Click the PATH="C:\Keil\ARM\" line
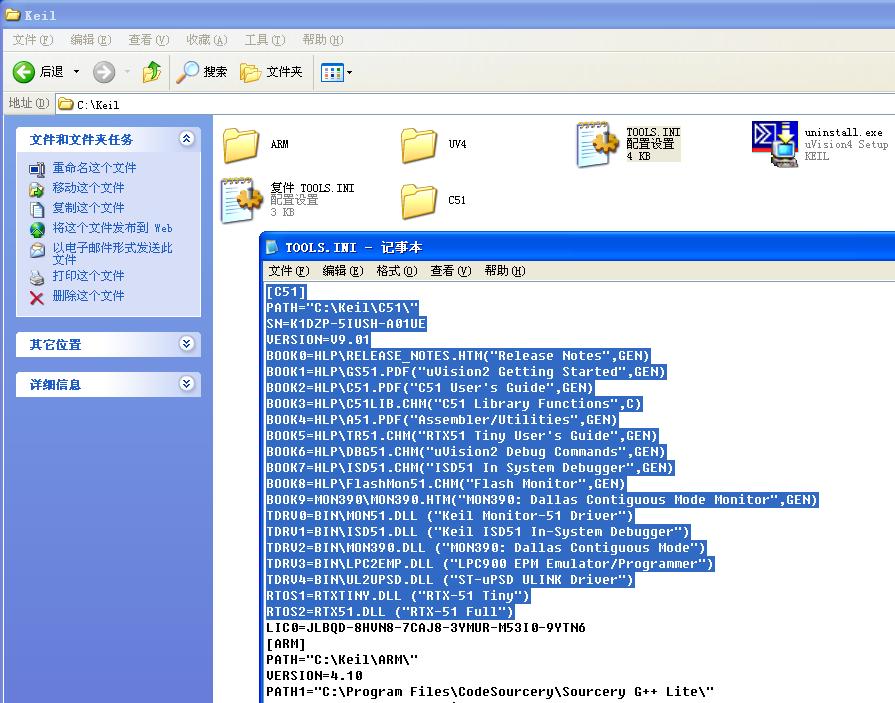 point(342,660)
